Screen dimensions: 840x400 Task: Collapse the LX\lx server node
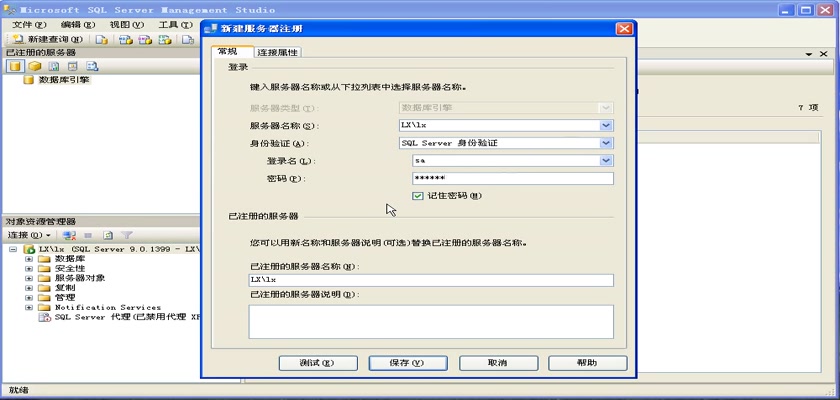(13, 250)
